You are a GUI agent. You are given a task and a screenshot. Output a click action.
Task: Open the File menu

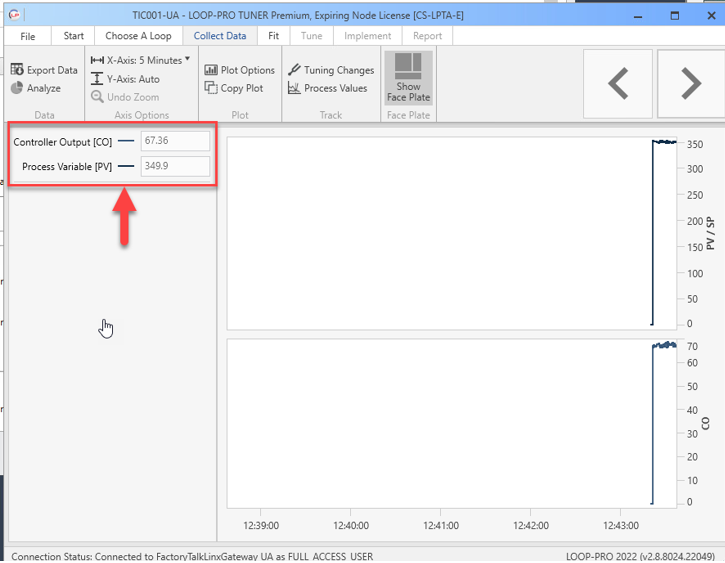(x=28, y=36)
